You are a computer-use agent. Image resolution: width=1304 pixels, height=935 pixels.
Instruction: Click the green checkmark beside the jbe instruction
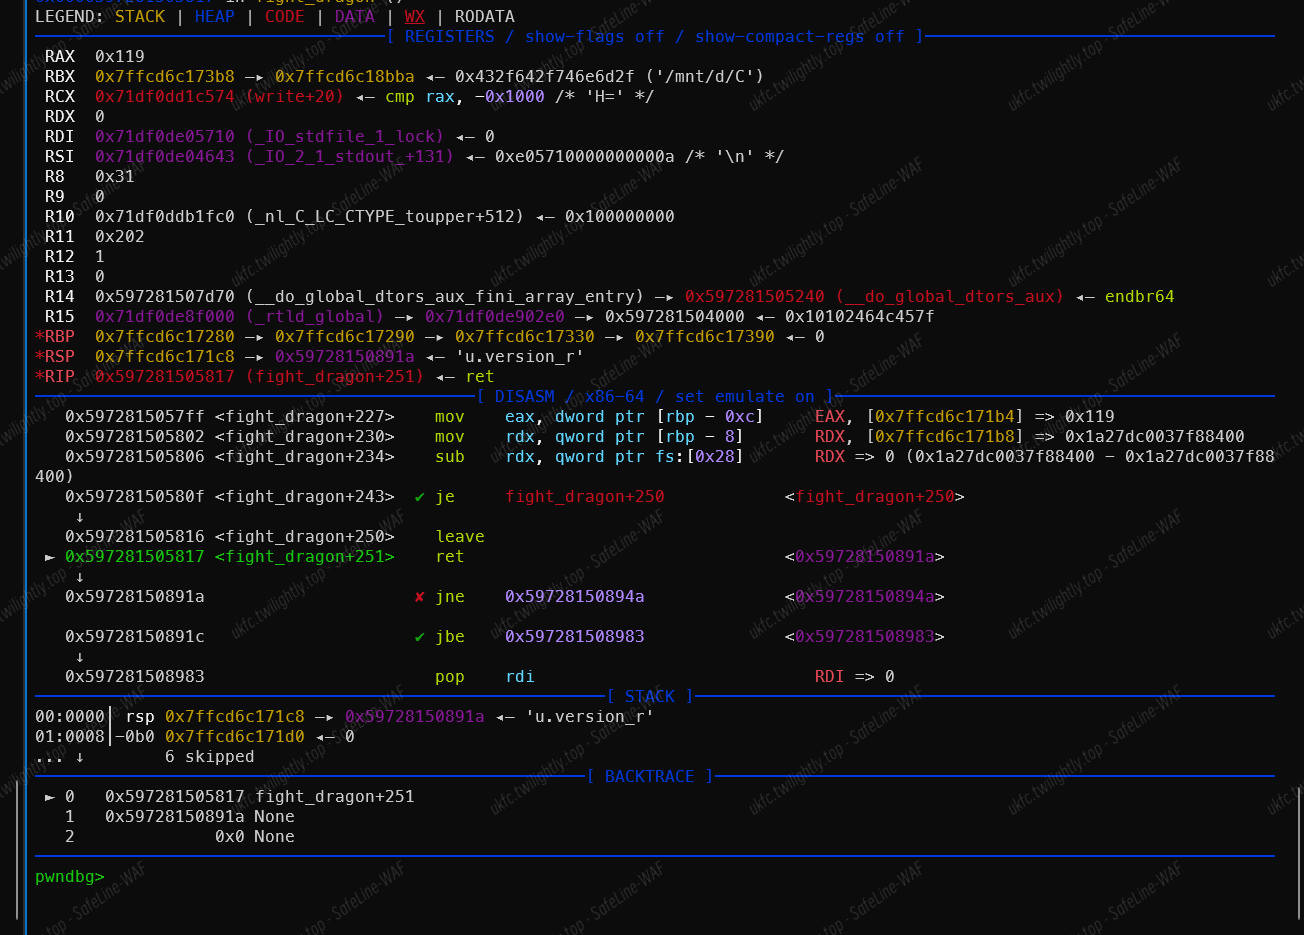[420, 637]
